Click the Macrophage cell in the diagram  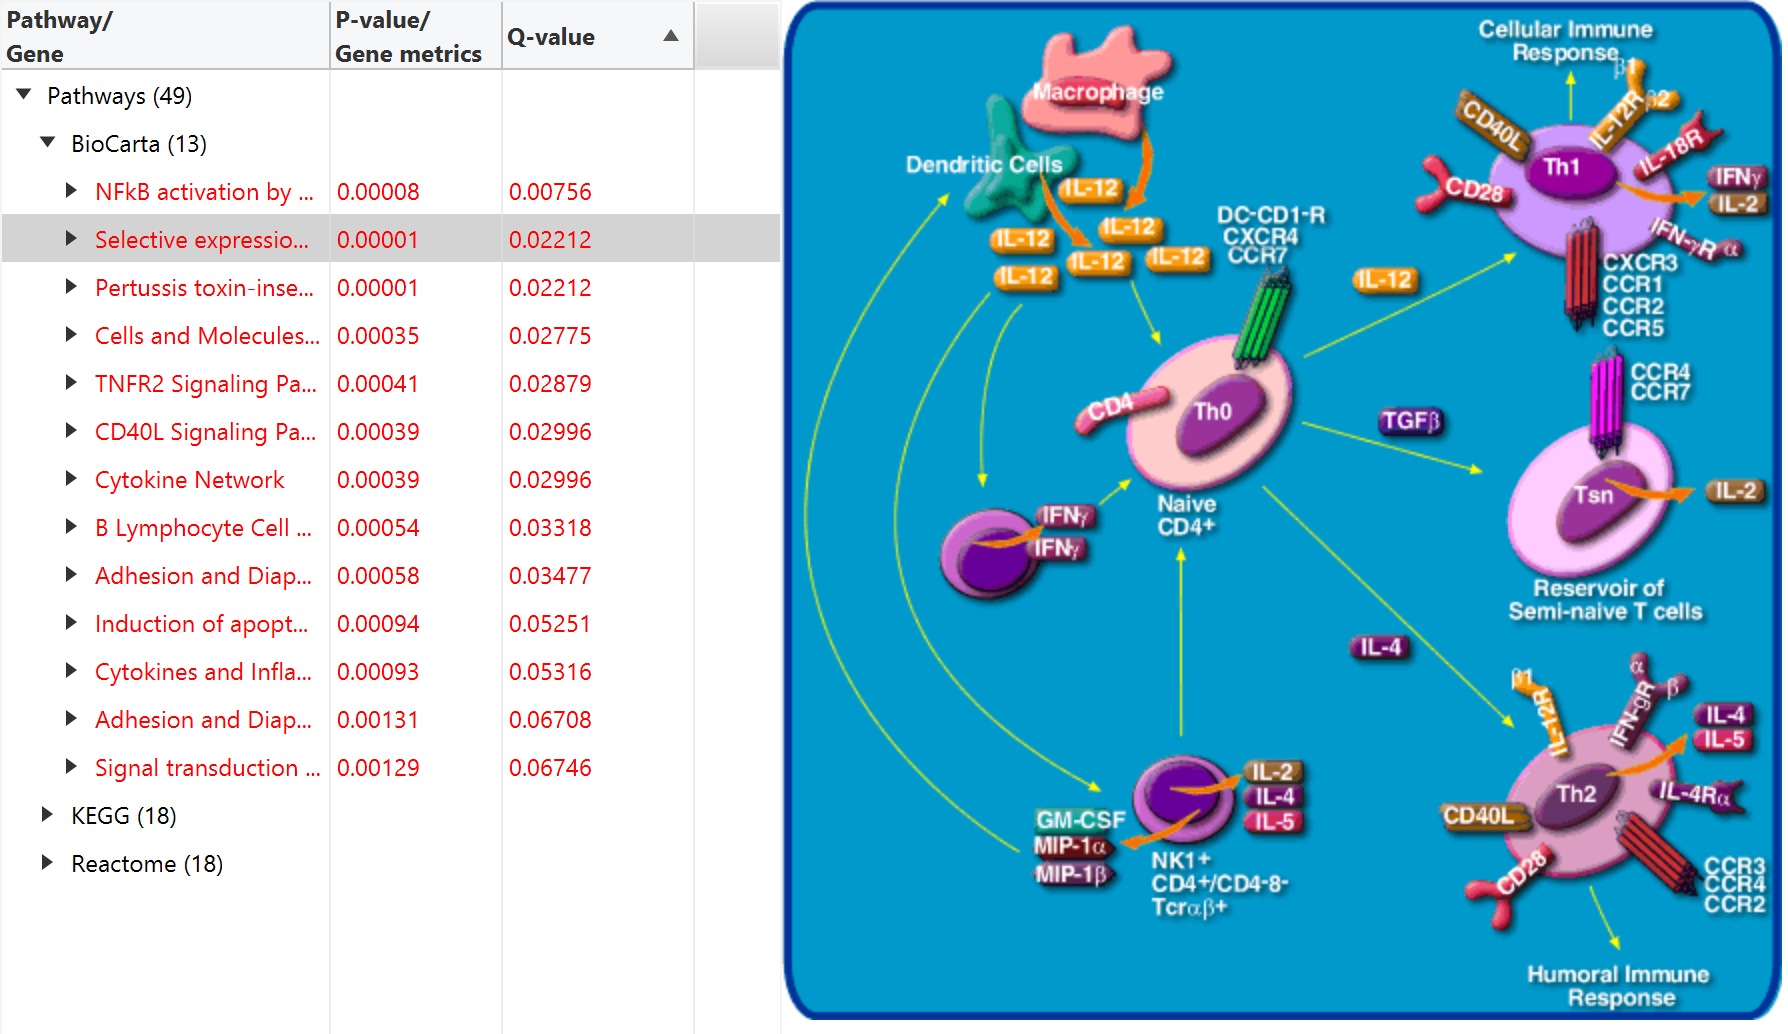[1097, 83]
